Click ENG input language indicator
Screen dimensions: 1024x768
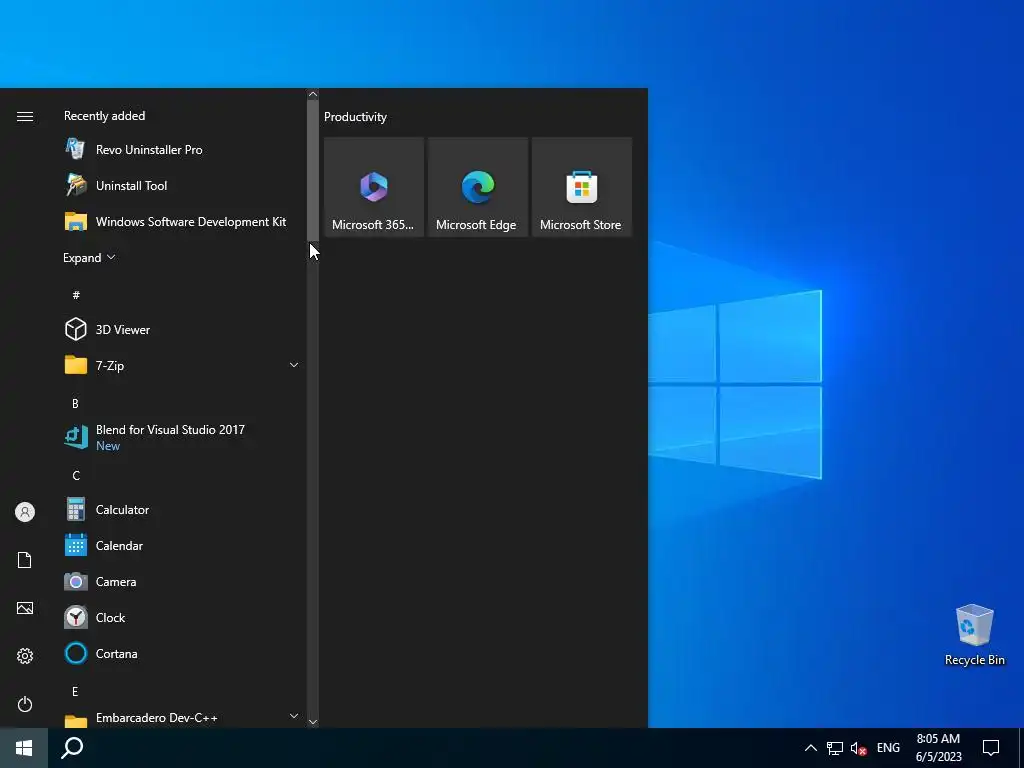click(x=888, y=748)
